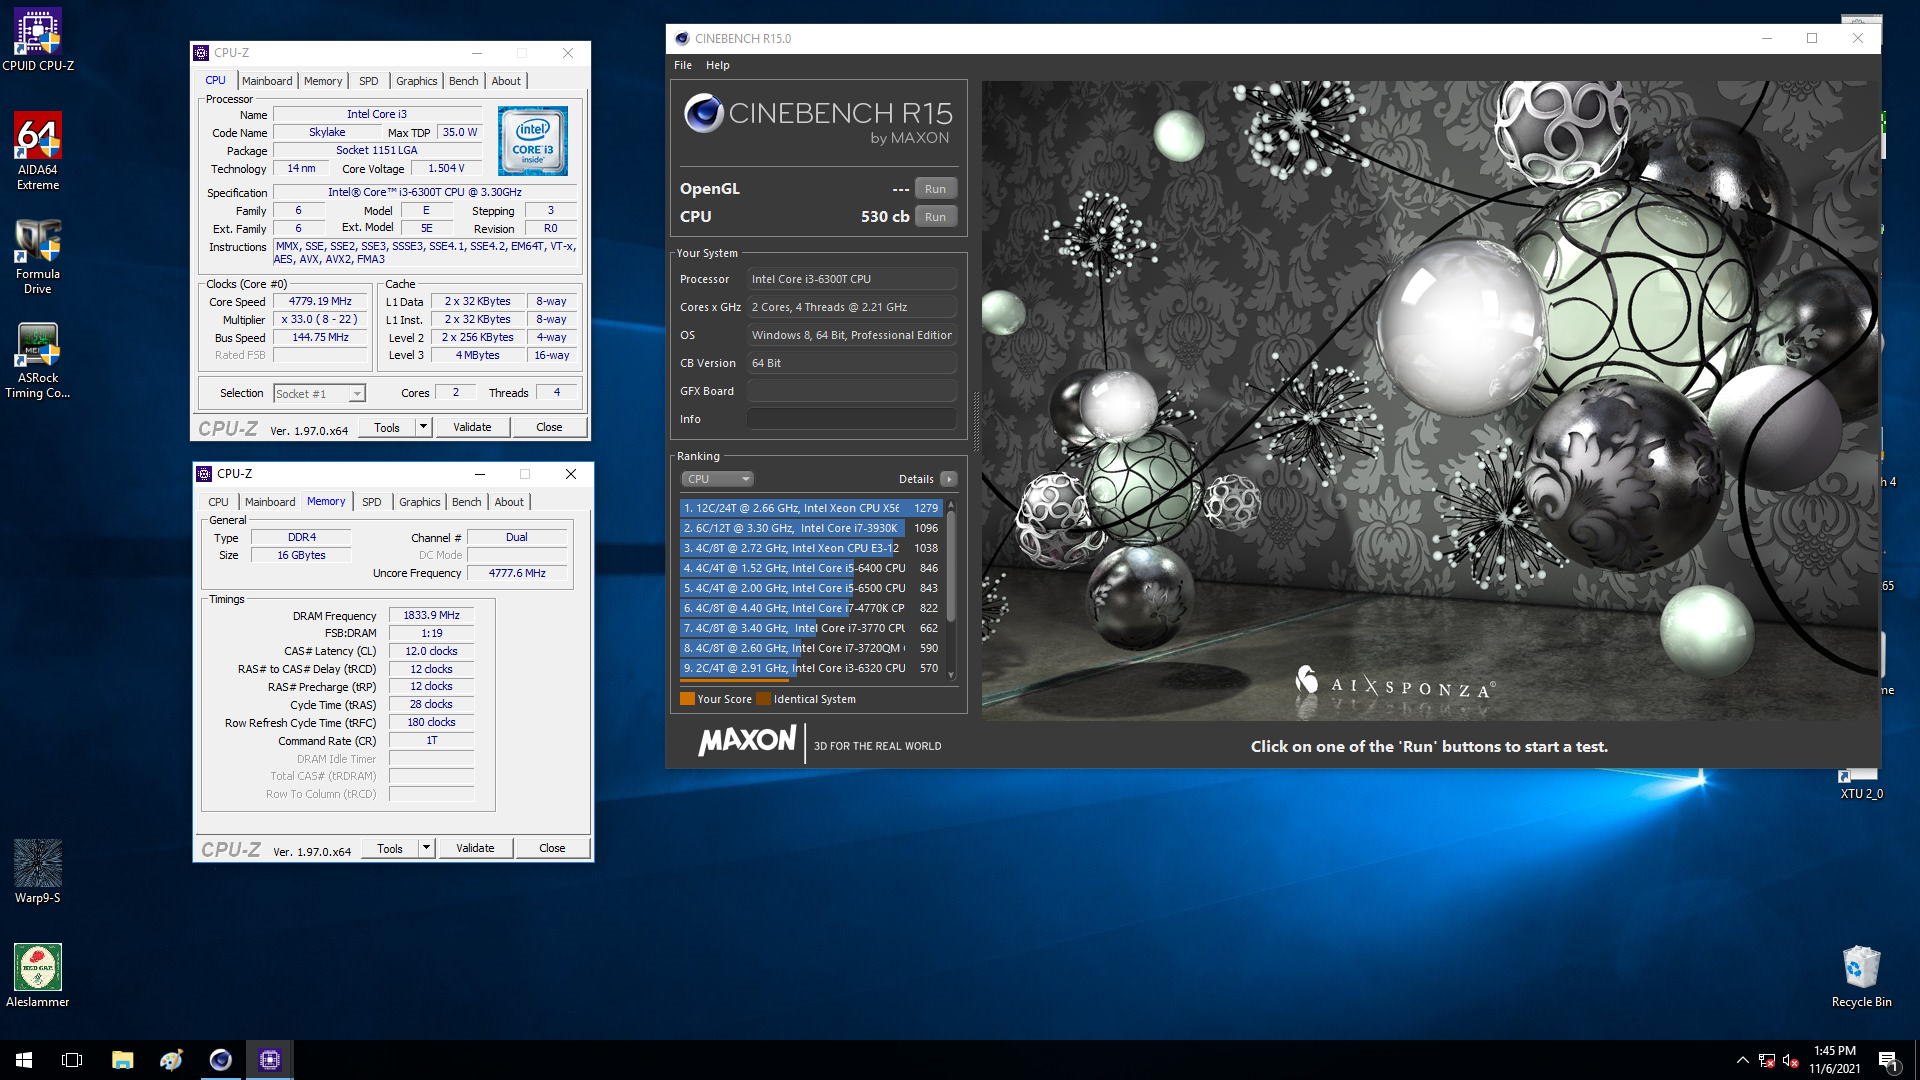Click the Intel Core i3 logo in CPU-Z
This screenshot has height=1080, width=1920.
(533, 141)
